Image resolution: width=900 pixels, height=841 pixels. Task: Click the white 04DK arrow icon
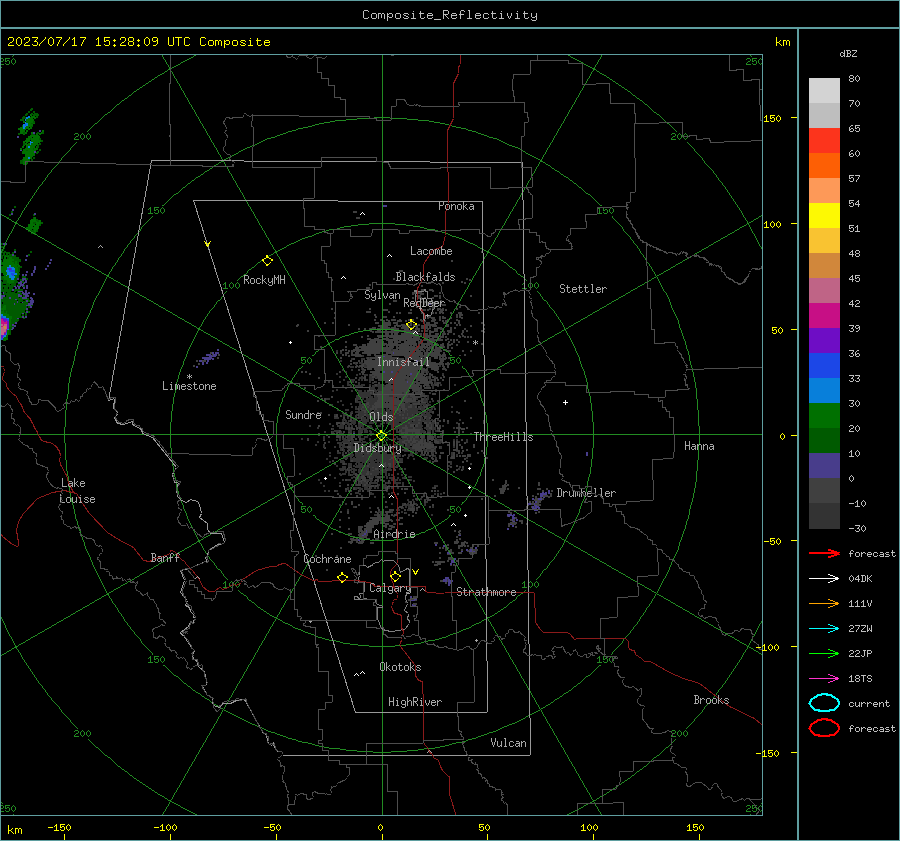(824, 578)
